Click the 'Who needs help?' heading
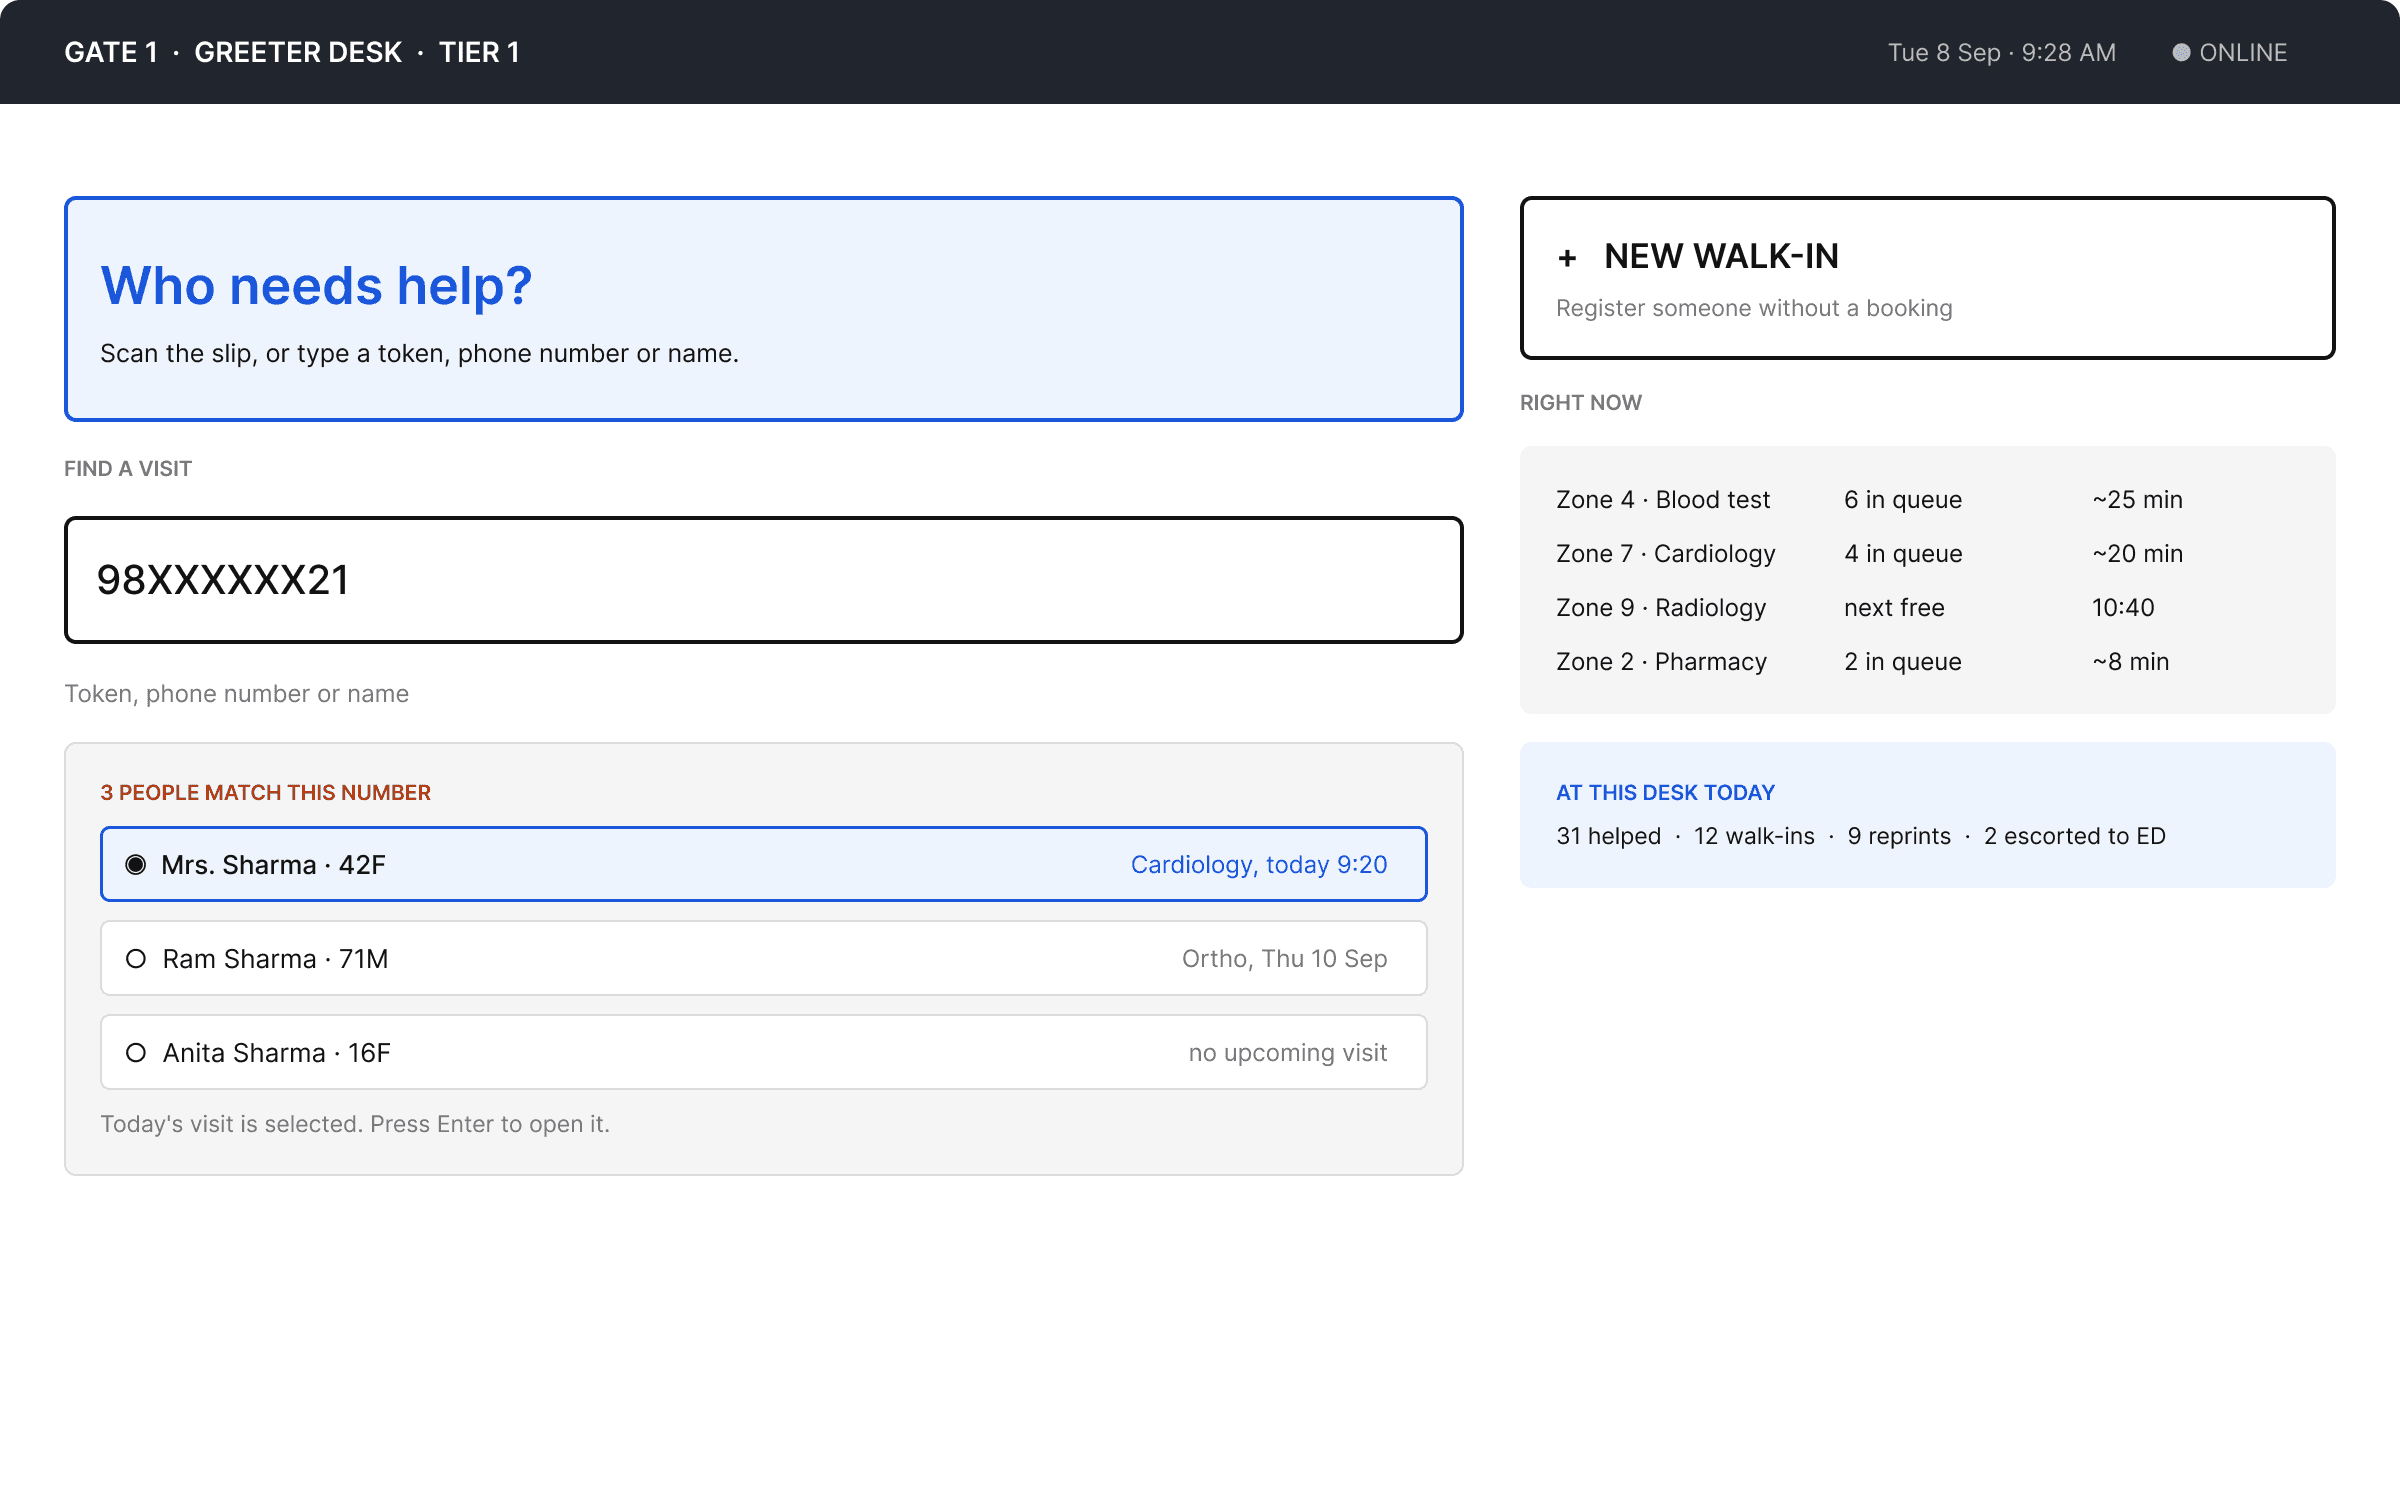Viewport: 2400px width, 1500px height. [316, 286]
